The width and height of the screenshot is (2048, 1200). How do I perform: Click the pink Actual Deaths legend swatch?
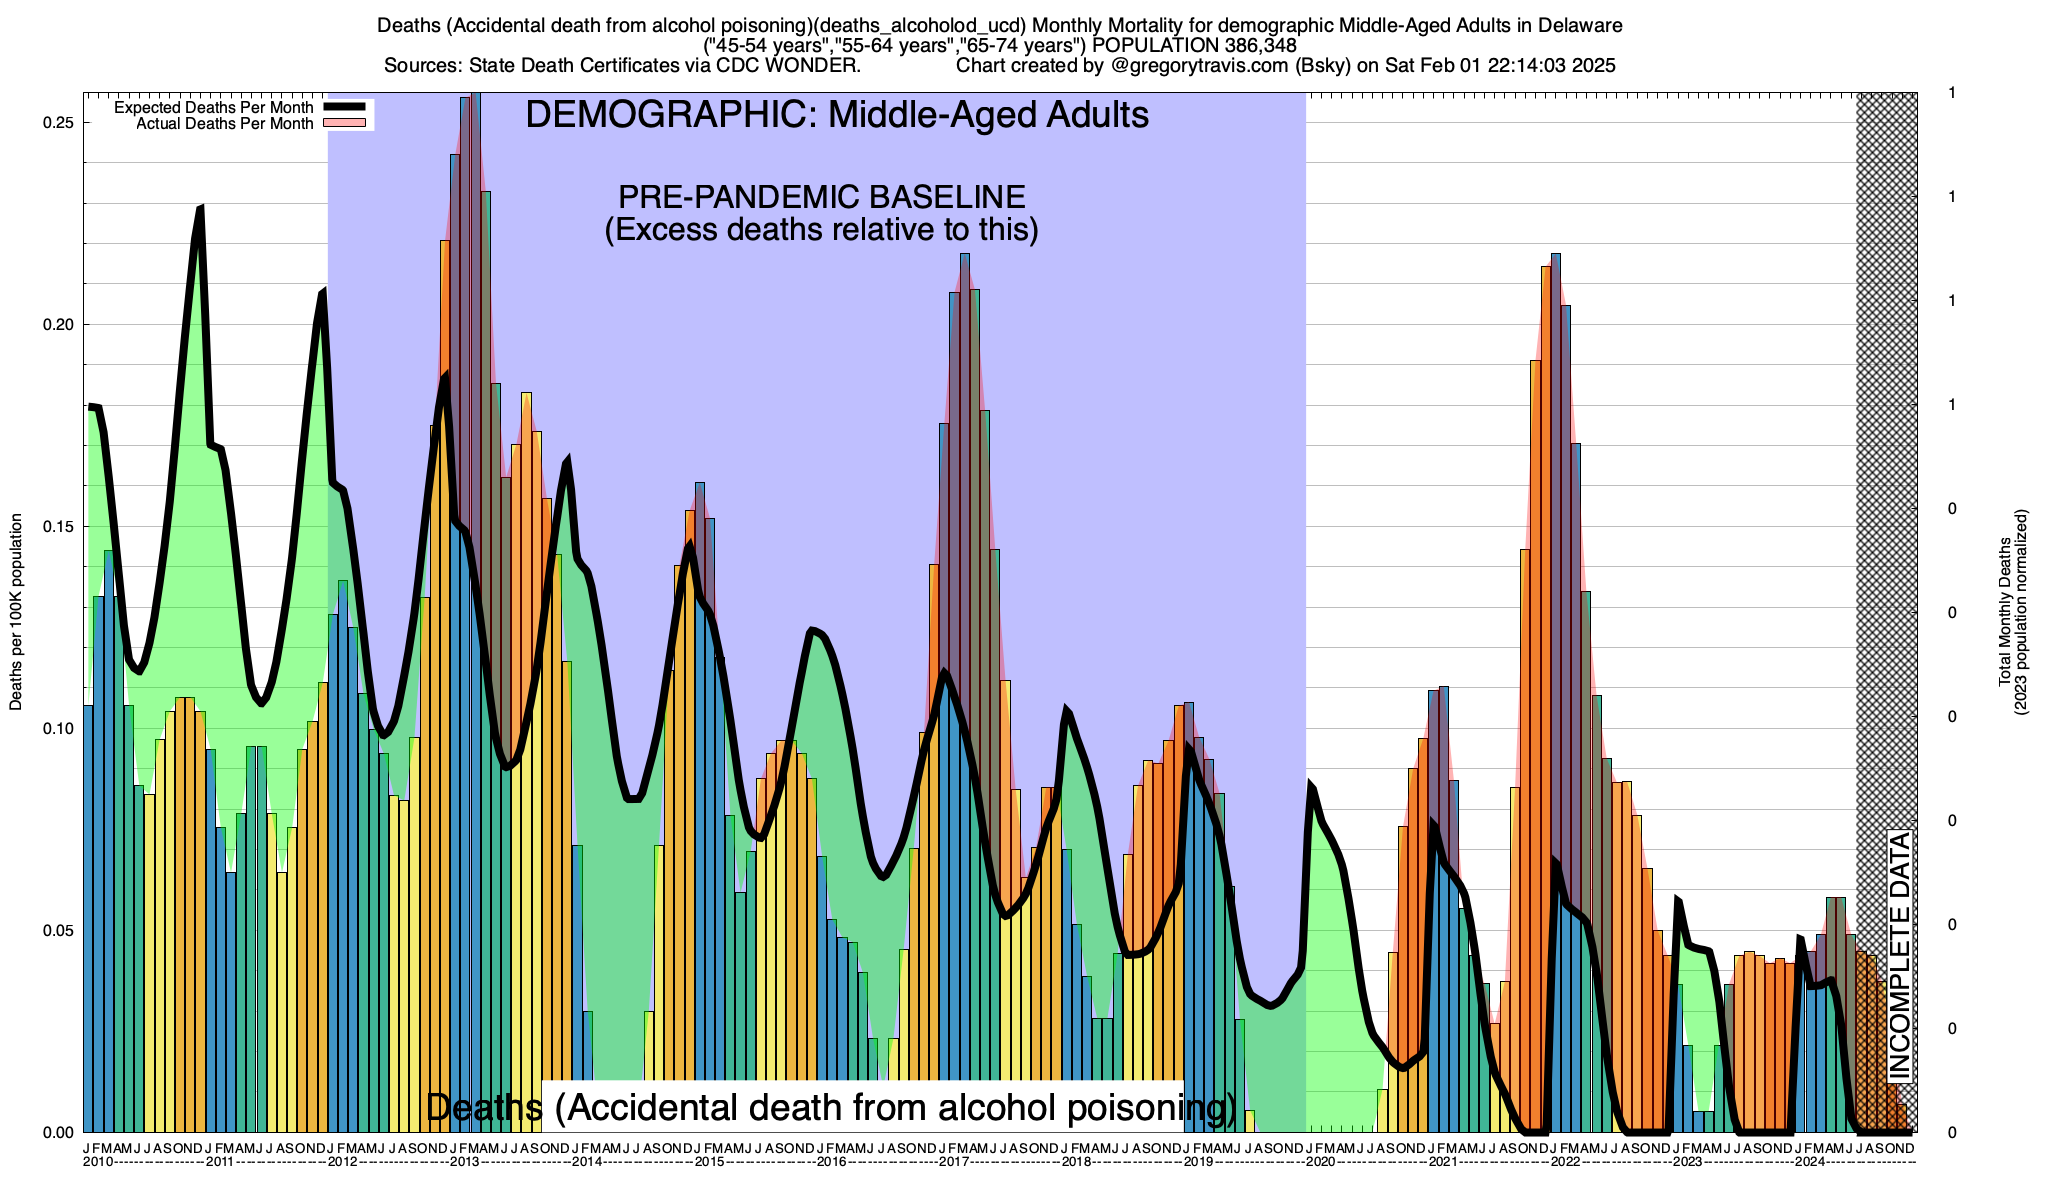346,123
